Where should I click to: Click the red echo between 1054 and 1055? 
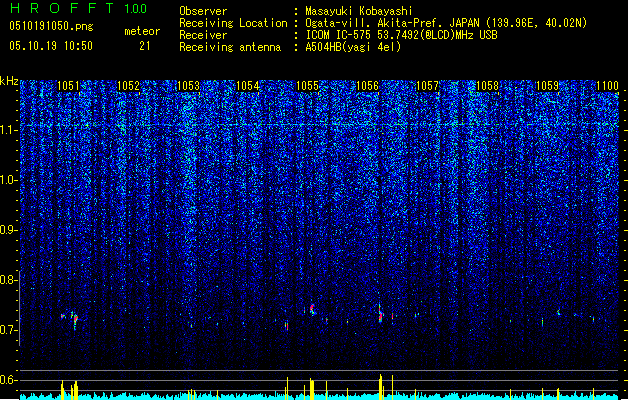(x=286, y=325)
